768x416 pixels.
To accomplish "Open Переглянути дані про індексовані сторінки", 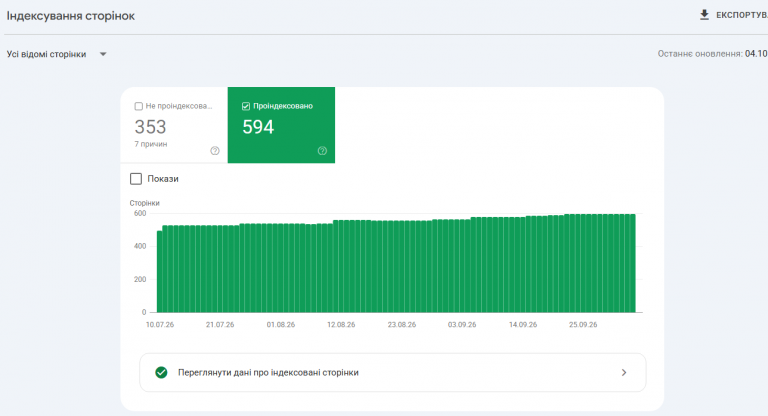I will [x=393, y=372].
